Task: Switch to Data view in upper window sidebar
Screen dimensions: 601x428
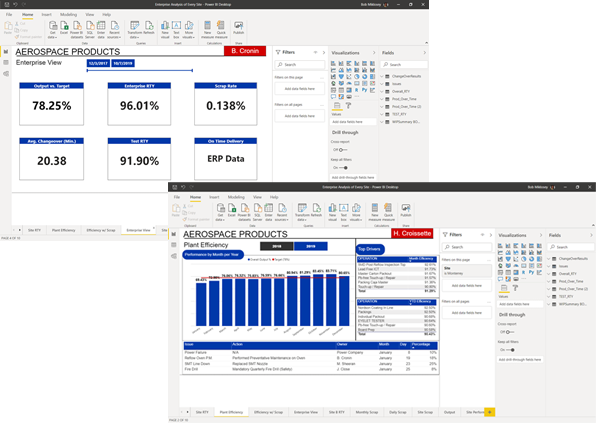Action: 6,62
